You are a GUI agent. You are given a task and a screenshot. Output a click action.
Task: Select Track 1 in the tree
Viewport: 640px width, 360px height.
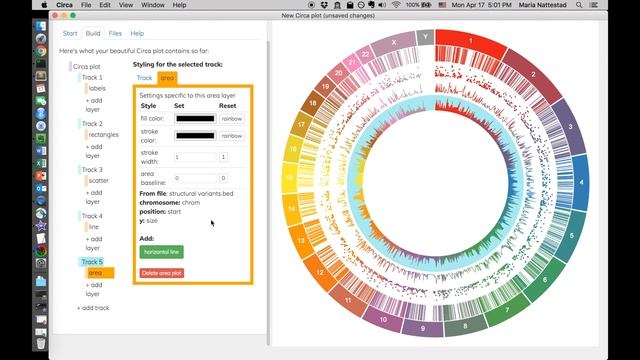click(92, 77)
